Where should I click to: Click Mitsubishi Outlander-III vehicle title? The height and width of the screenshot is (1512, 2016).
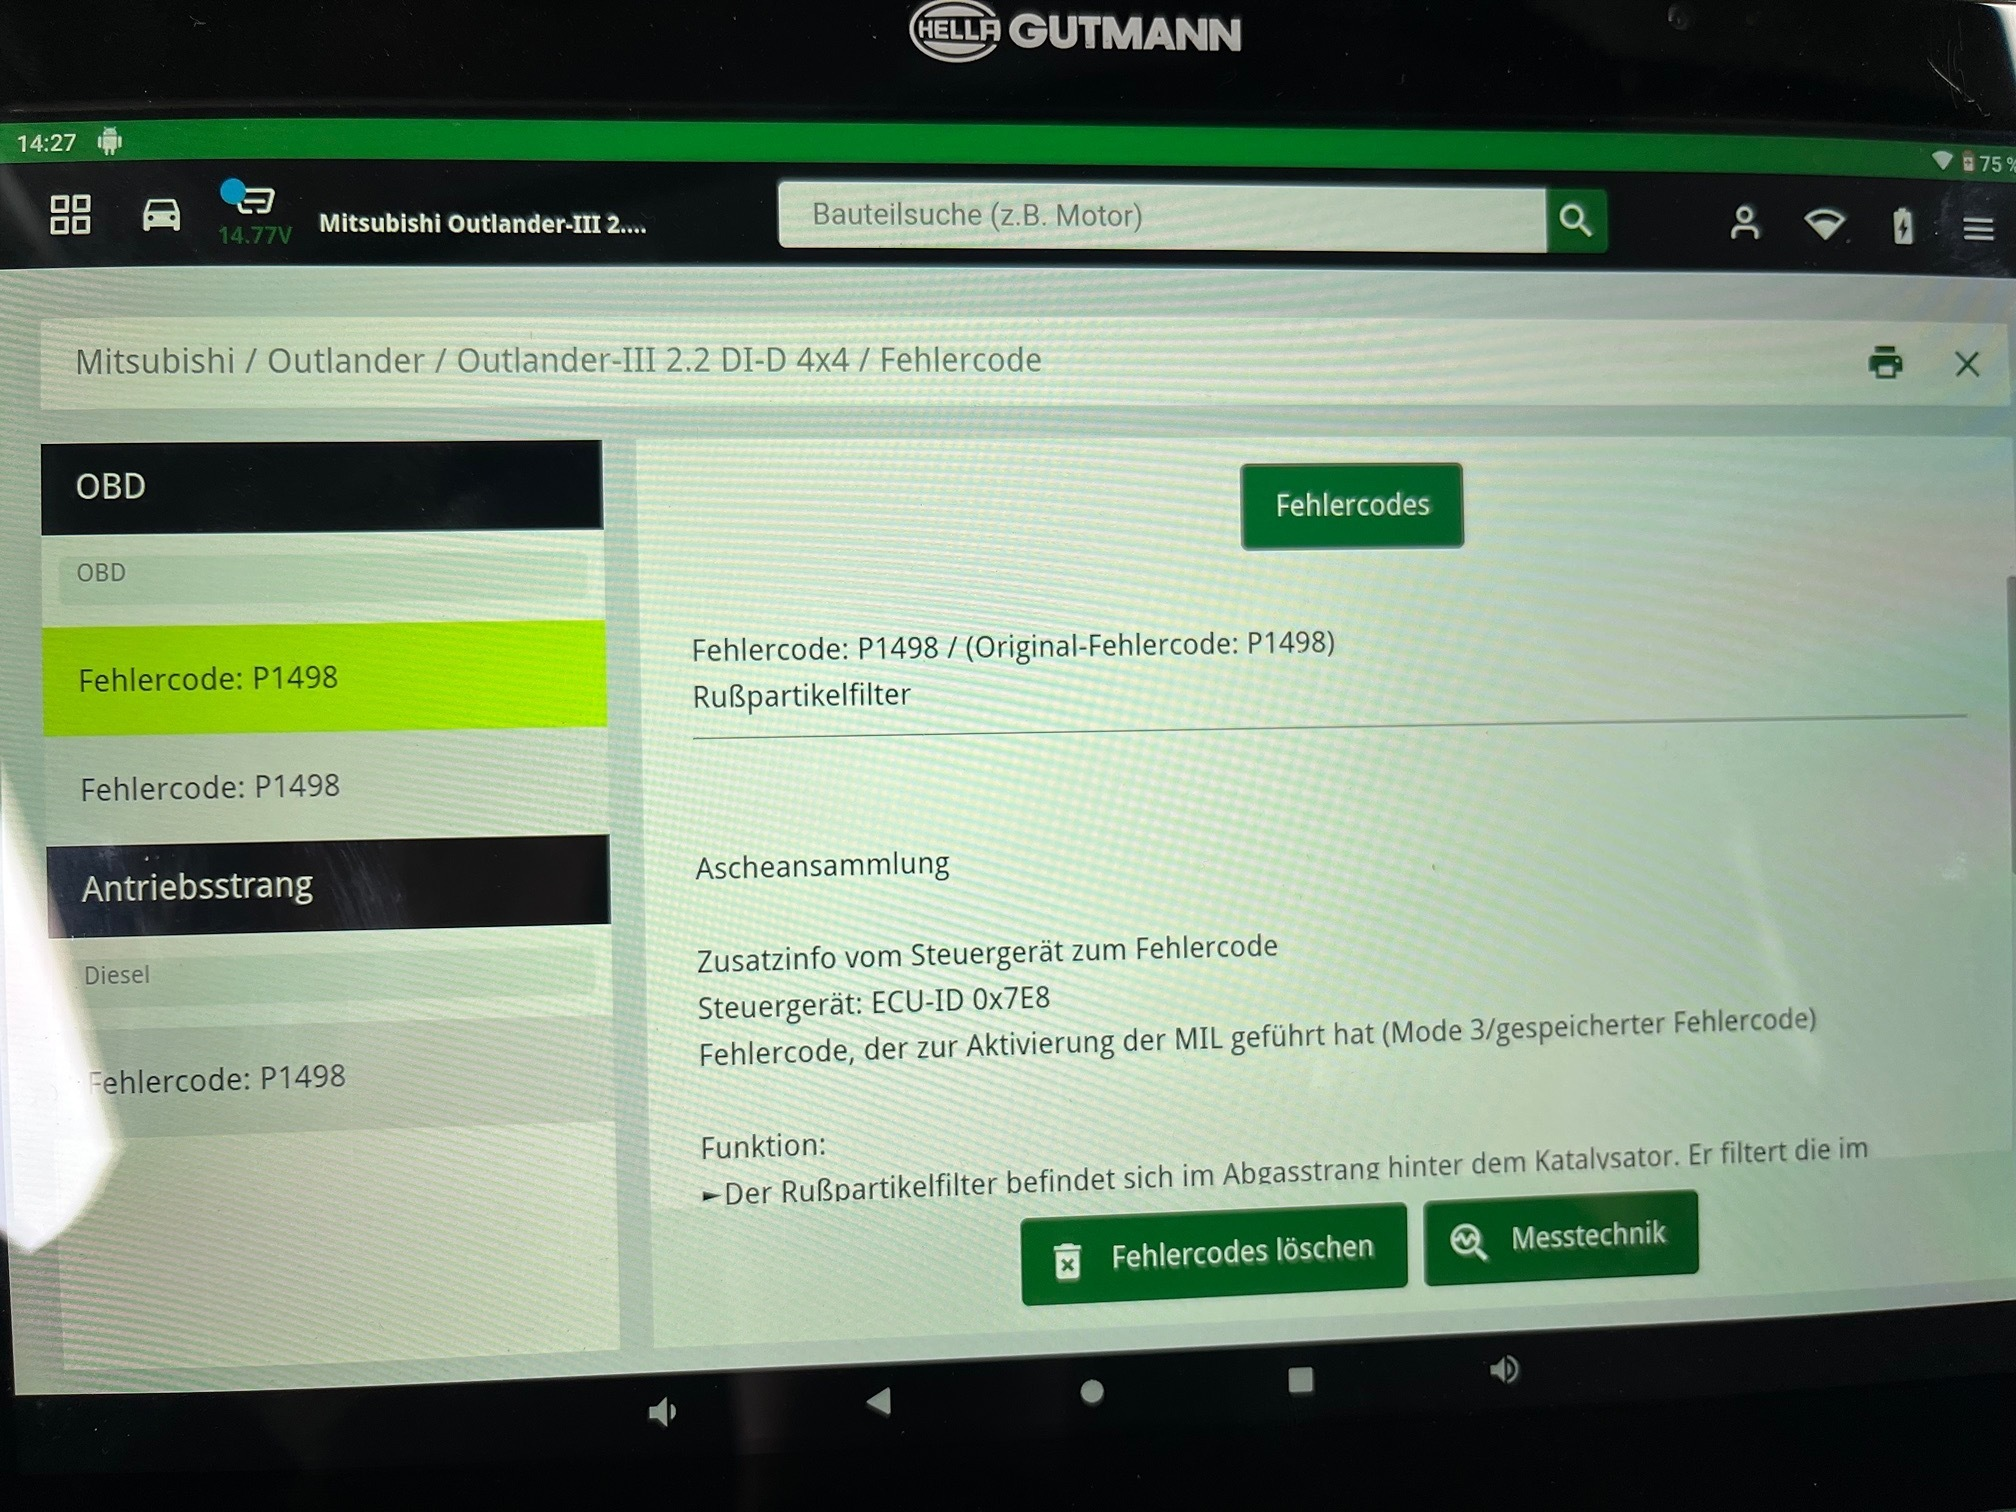click(x=482, y=223)
